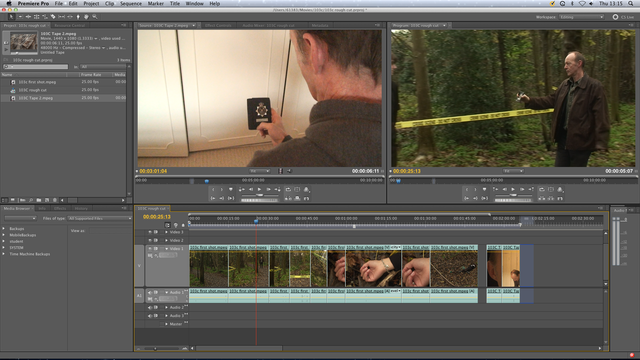This screenshot has height=360, width=640.
Task: Expand Time Machine Backups folder
Action: click(4, 254)
